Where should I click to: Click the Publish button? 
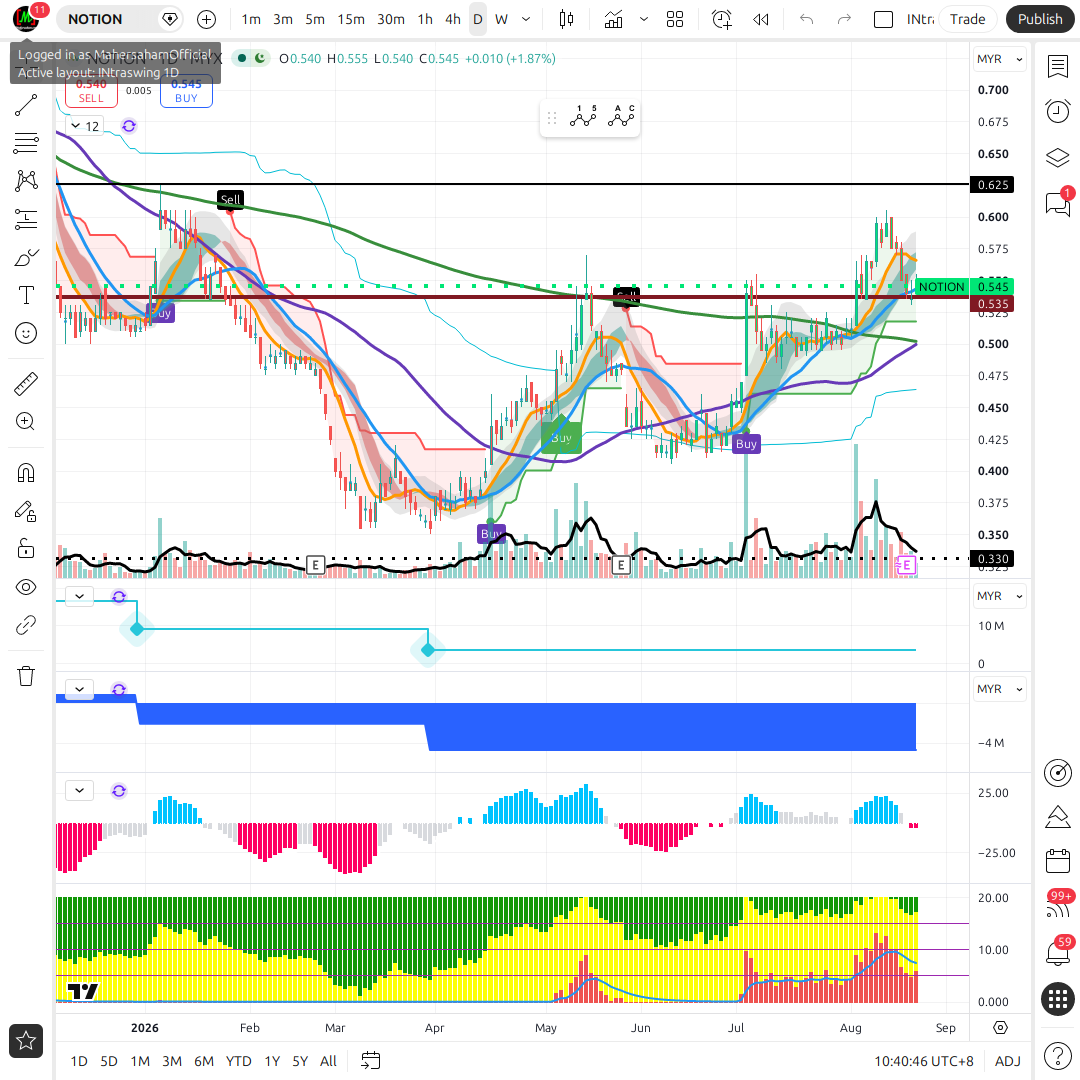[x=1040, y=19]
